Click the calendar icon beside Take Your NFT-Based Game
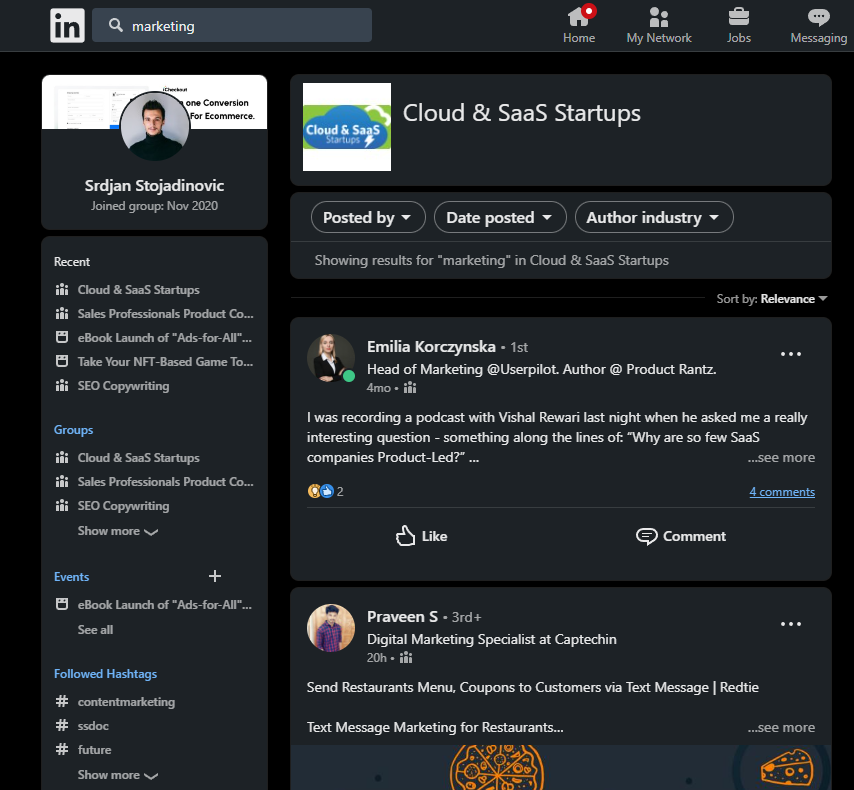The height and width of the screenshot is (790, 854). (62, 361)
